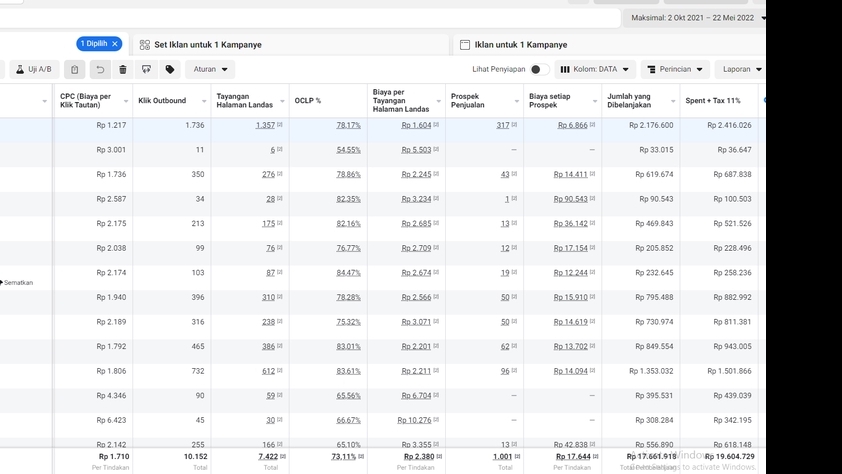
Task: Open the total Rp 17.644 link
Action: click(573, 456)
